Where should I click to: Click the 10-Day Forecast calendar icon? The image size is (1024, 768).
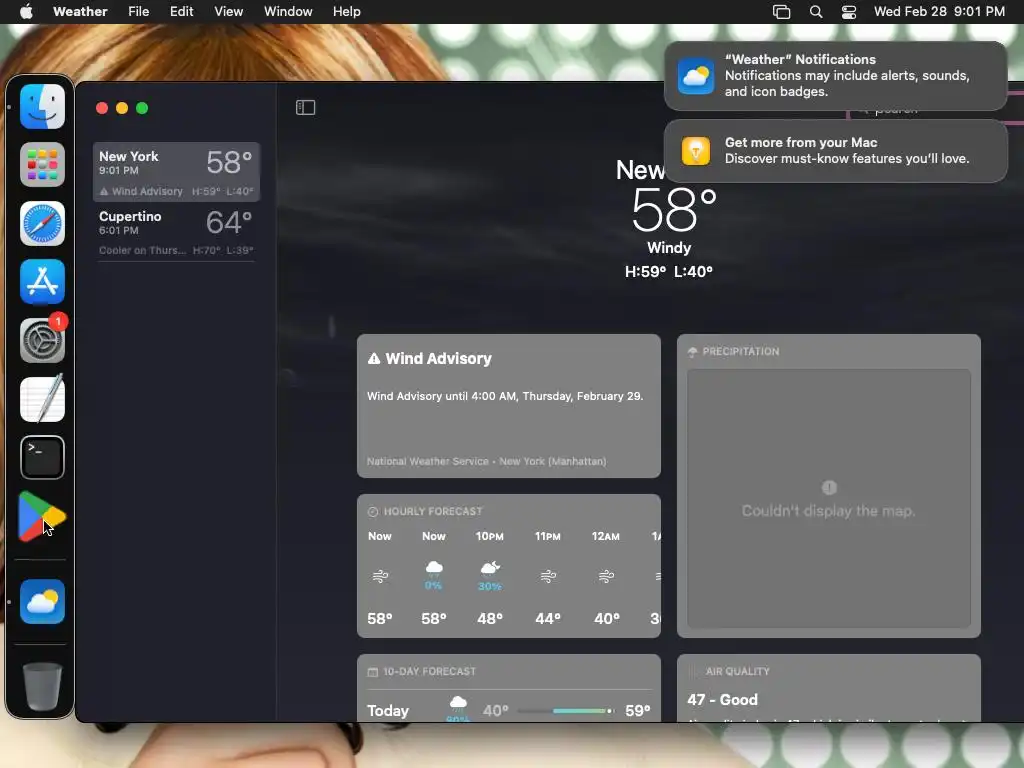tap(373, 672)
